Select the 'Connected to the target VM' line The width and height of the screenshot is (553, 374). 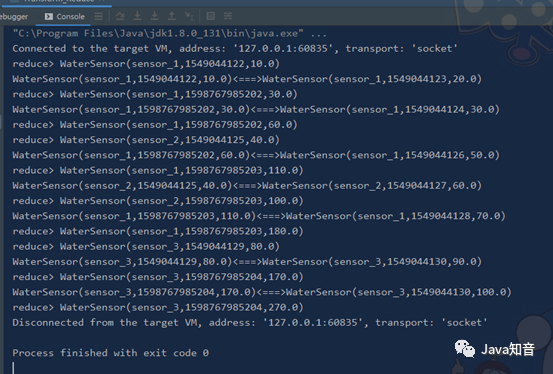click(235, 49)
